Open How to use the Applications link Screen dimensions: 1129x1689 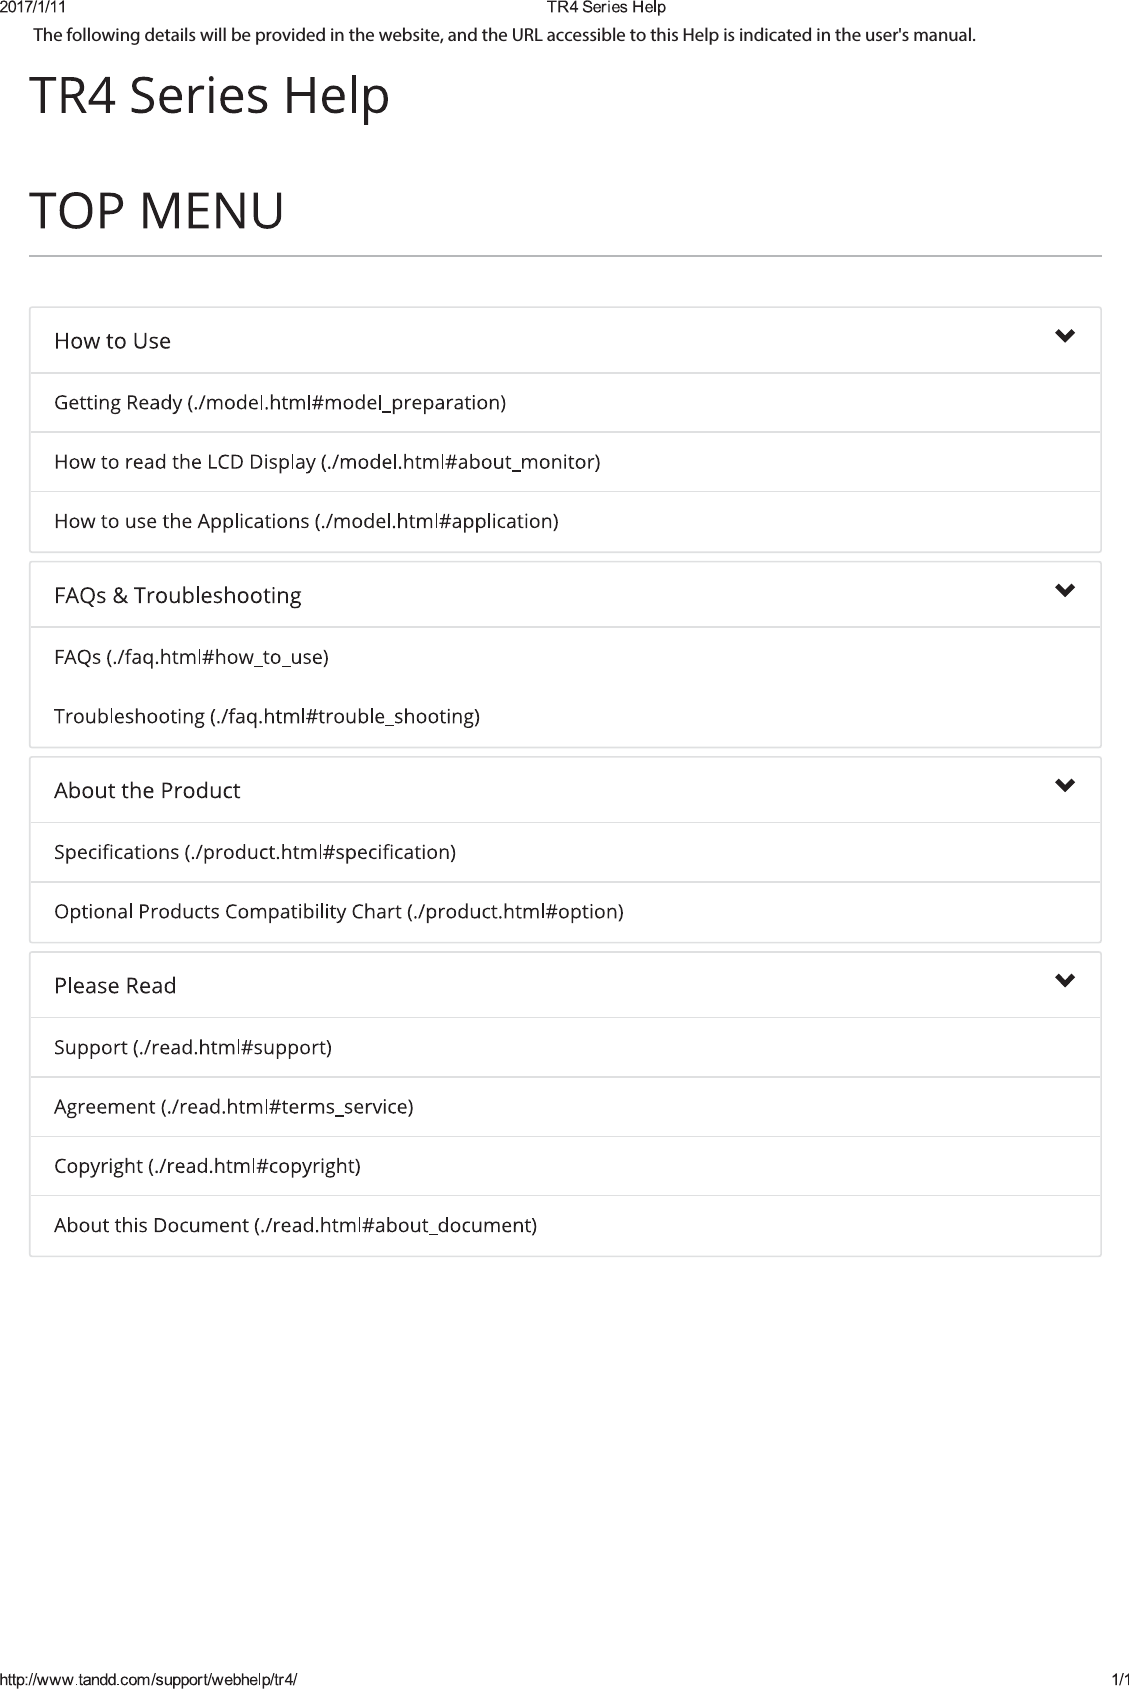point(305,521)
